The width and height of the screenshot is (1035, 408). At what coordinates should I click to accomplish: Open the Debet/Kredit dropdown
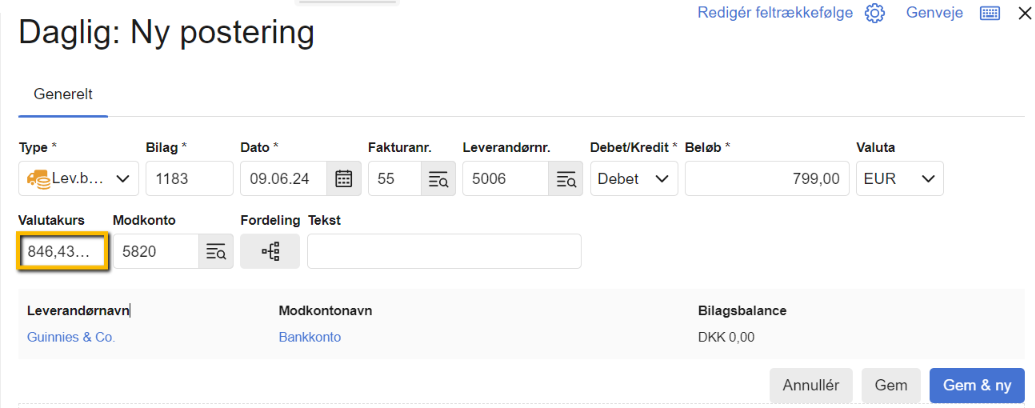634,179
